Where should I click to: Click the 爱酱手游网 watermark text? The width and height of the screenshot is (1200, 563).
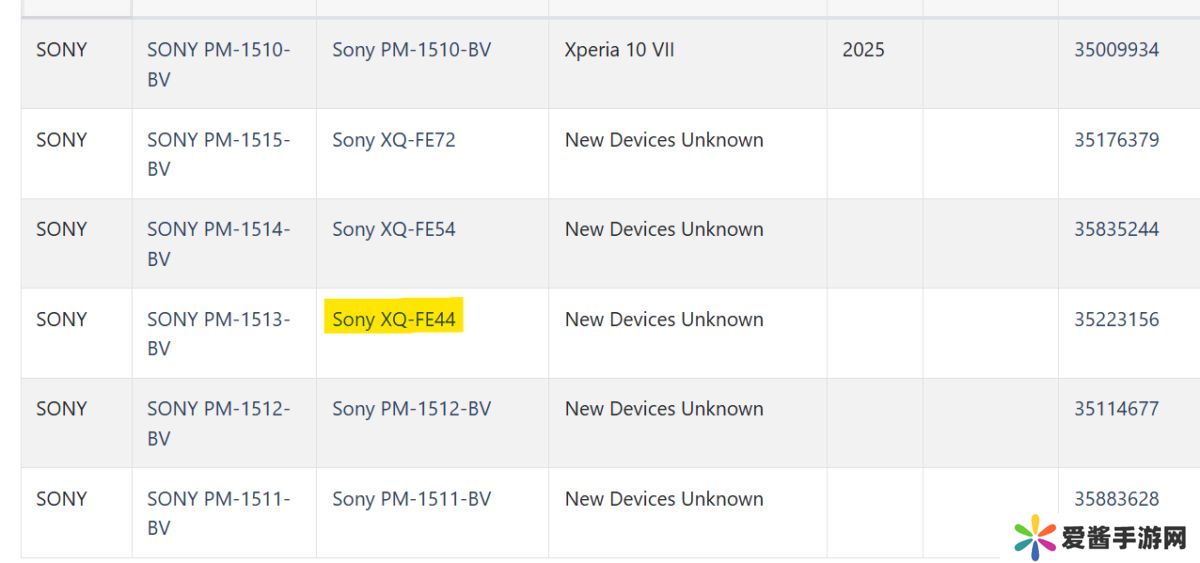1122,540
